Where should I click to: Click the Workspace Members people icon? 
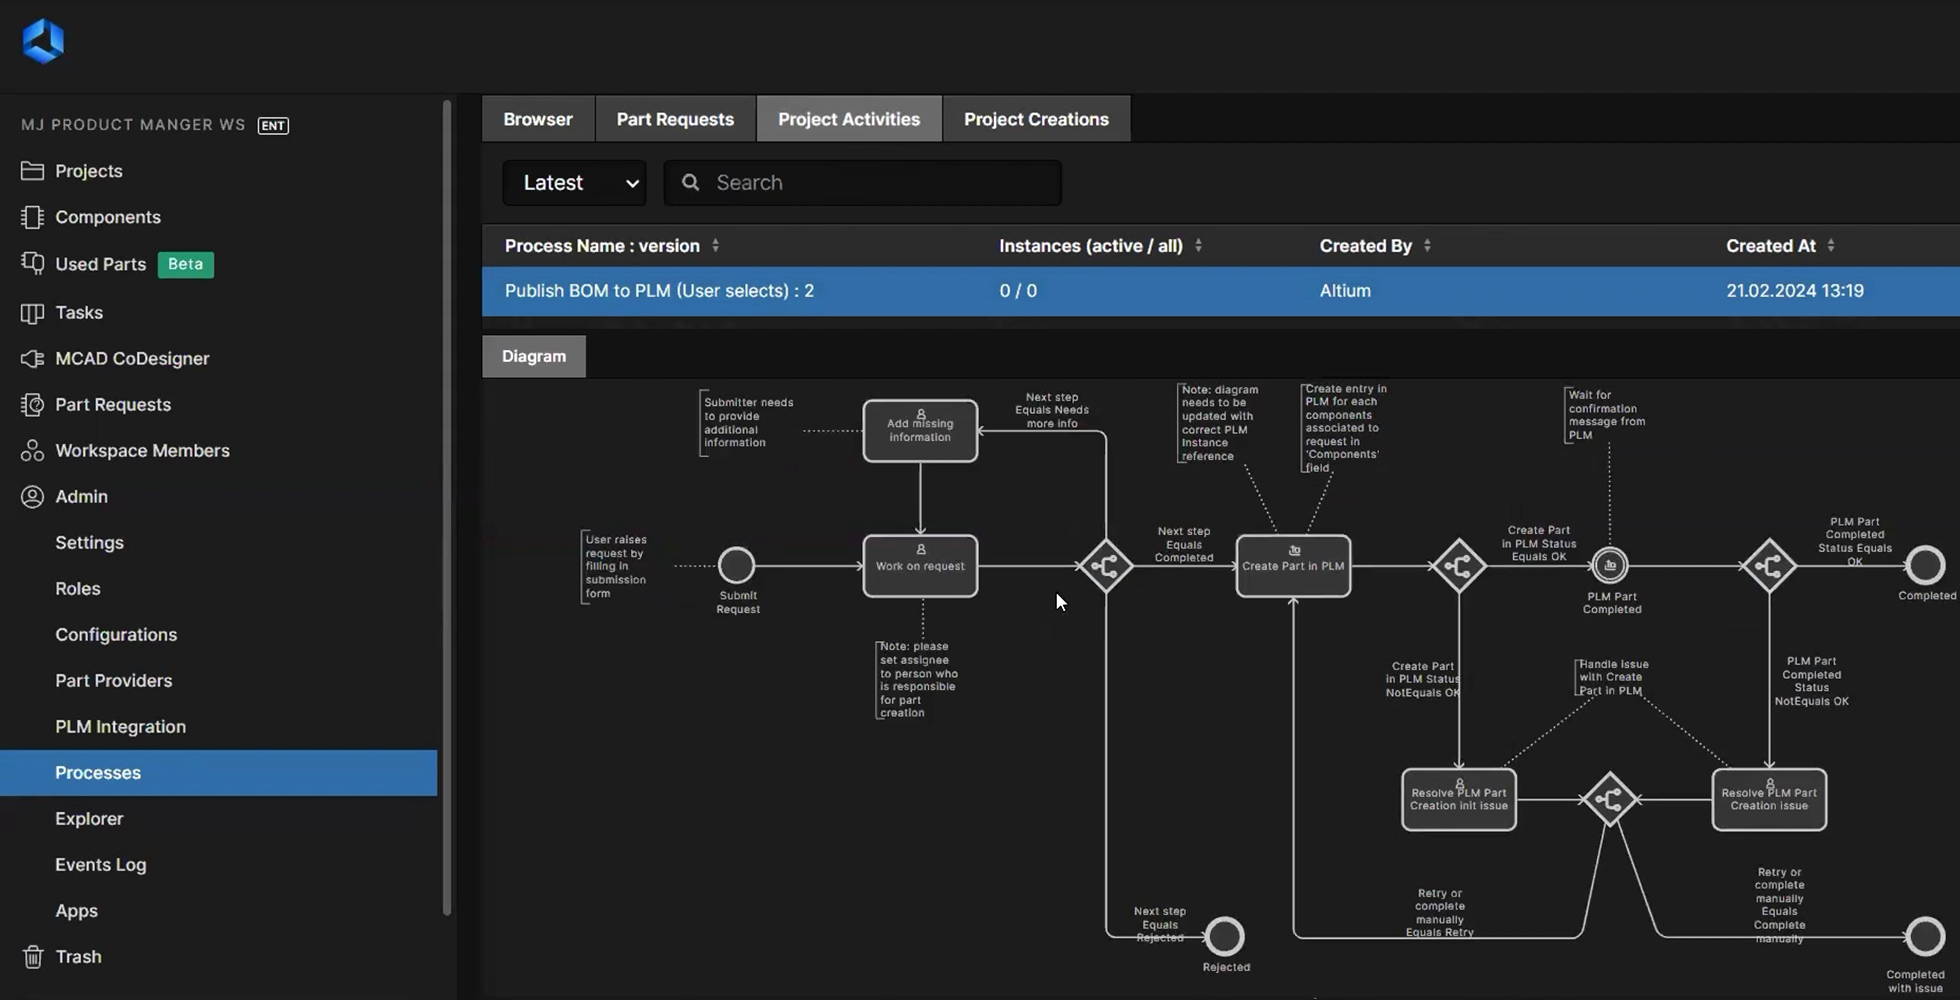pyautogui.click(x=32, y=451)
